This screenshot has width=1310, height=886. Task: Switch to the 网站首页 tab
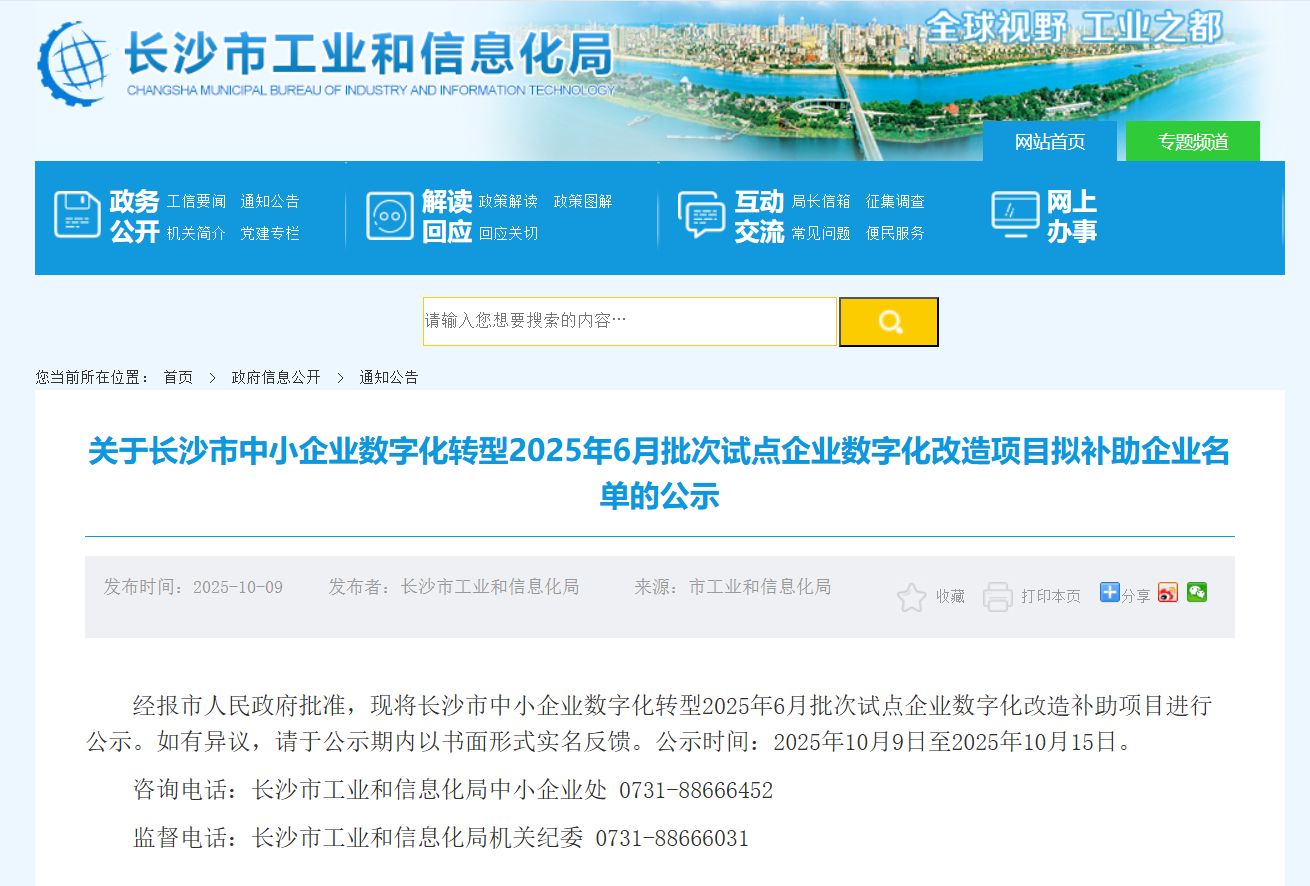click(1048, 142)
